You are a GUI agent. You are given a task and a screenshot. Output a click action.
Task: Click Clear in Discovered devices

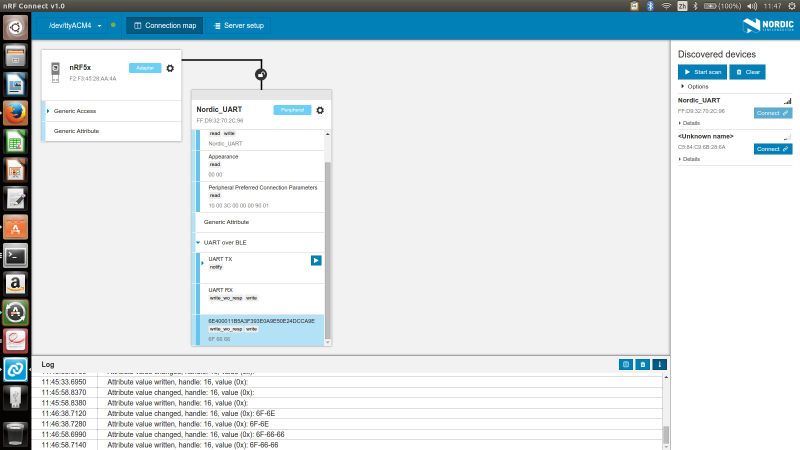pos(747,72)
